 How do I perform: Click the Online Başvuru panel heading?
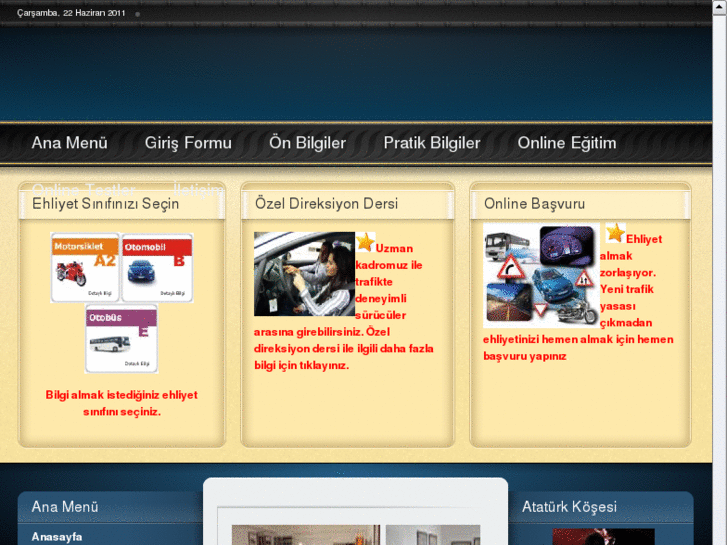click(x=534, y=204)
